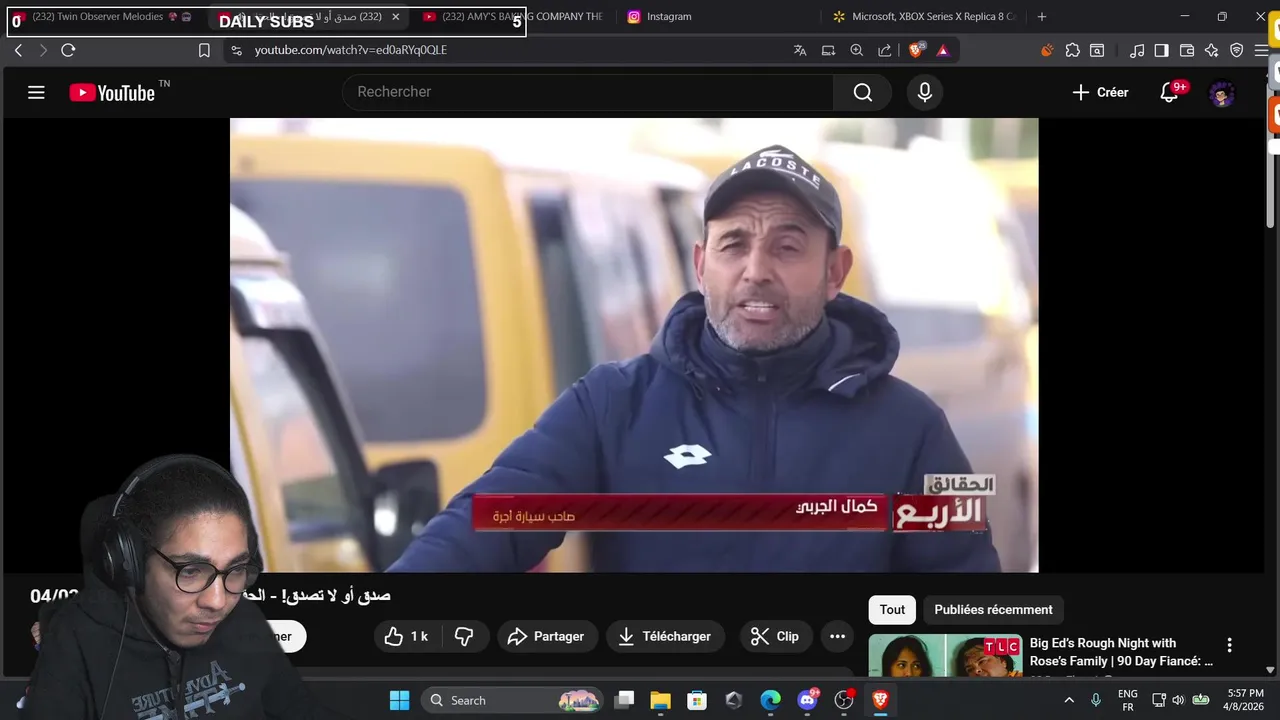
Task: Click the translate page icon
Action: (x=800, y=50)
